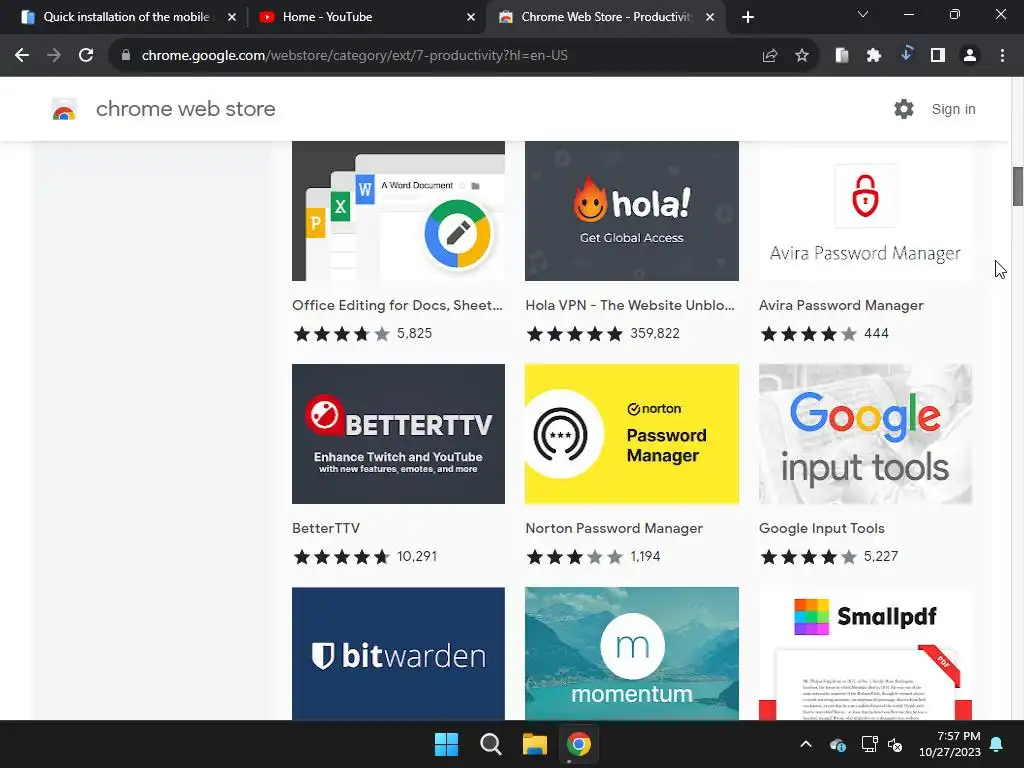Click Google Input Tools rating count 5,227
The image size is (1024, 768).
click(x=881, y=556)
